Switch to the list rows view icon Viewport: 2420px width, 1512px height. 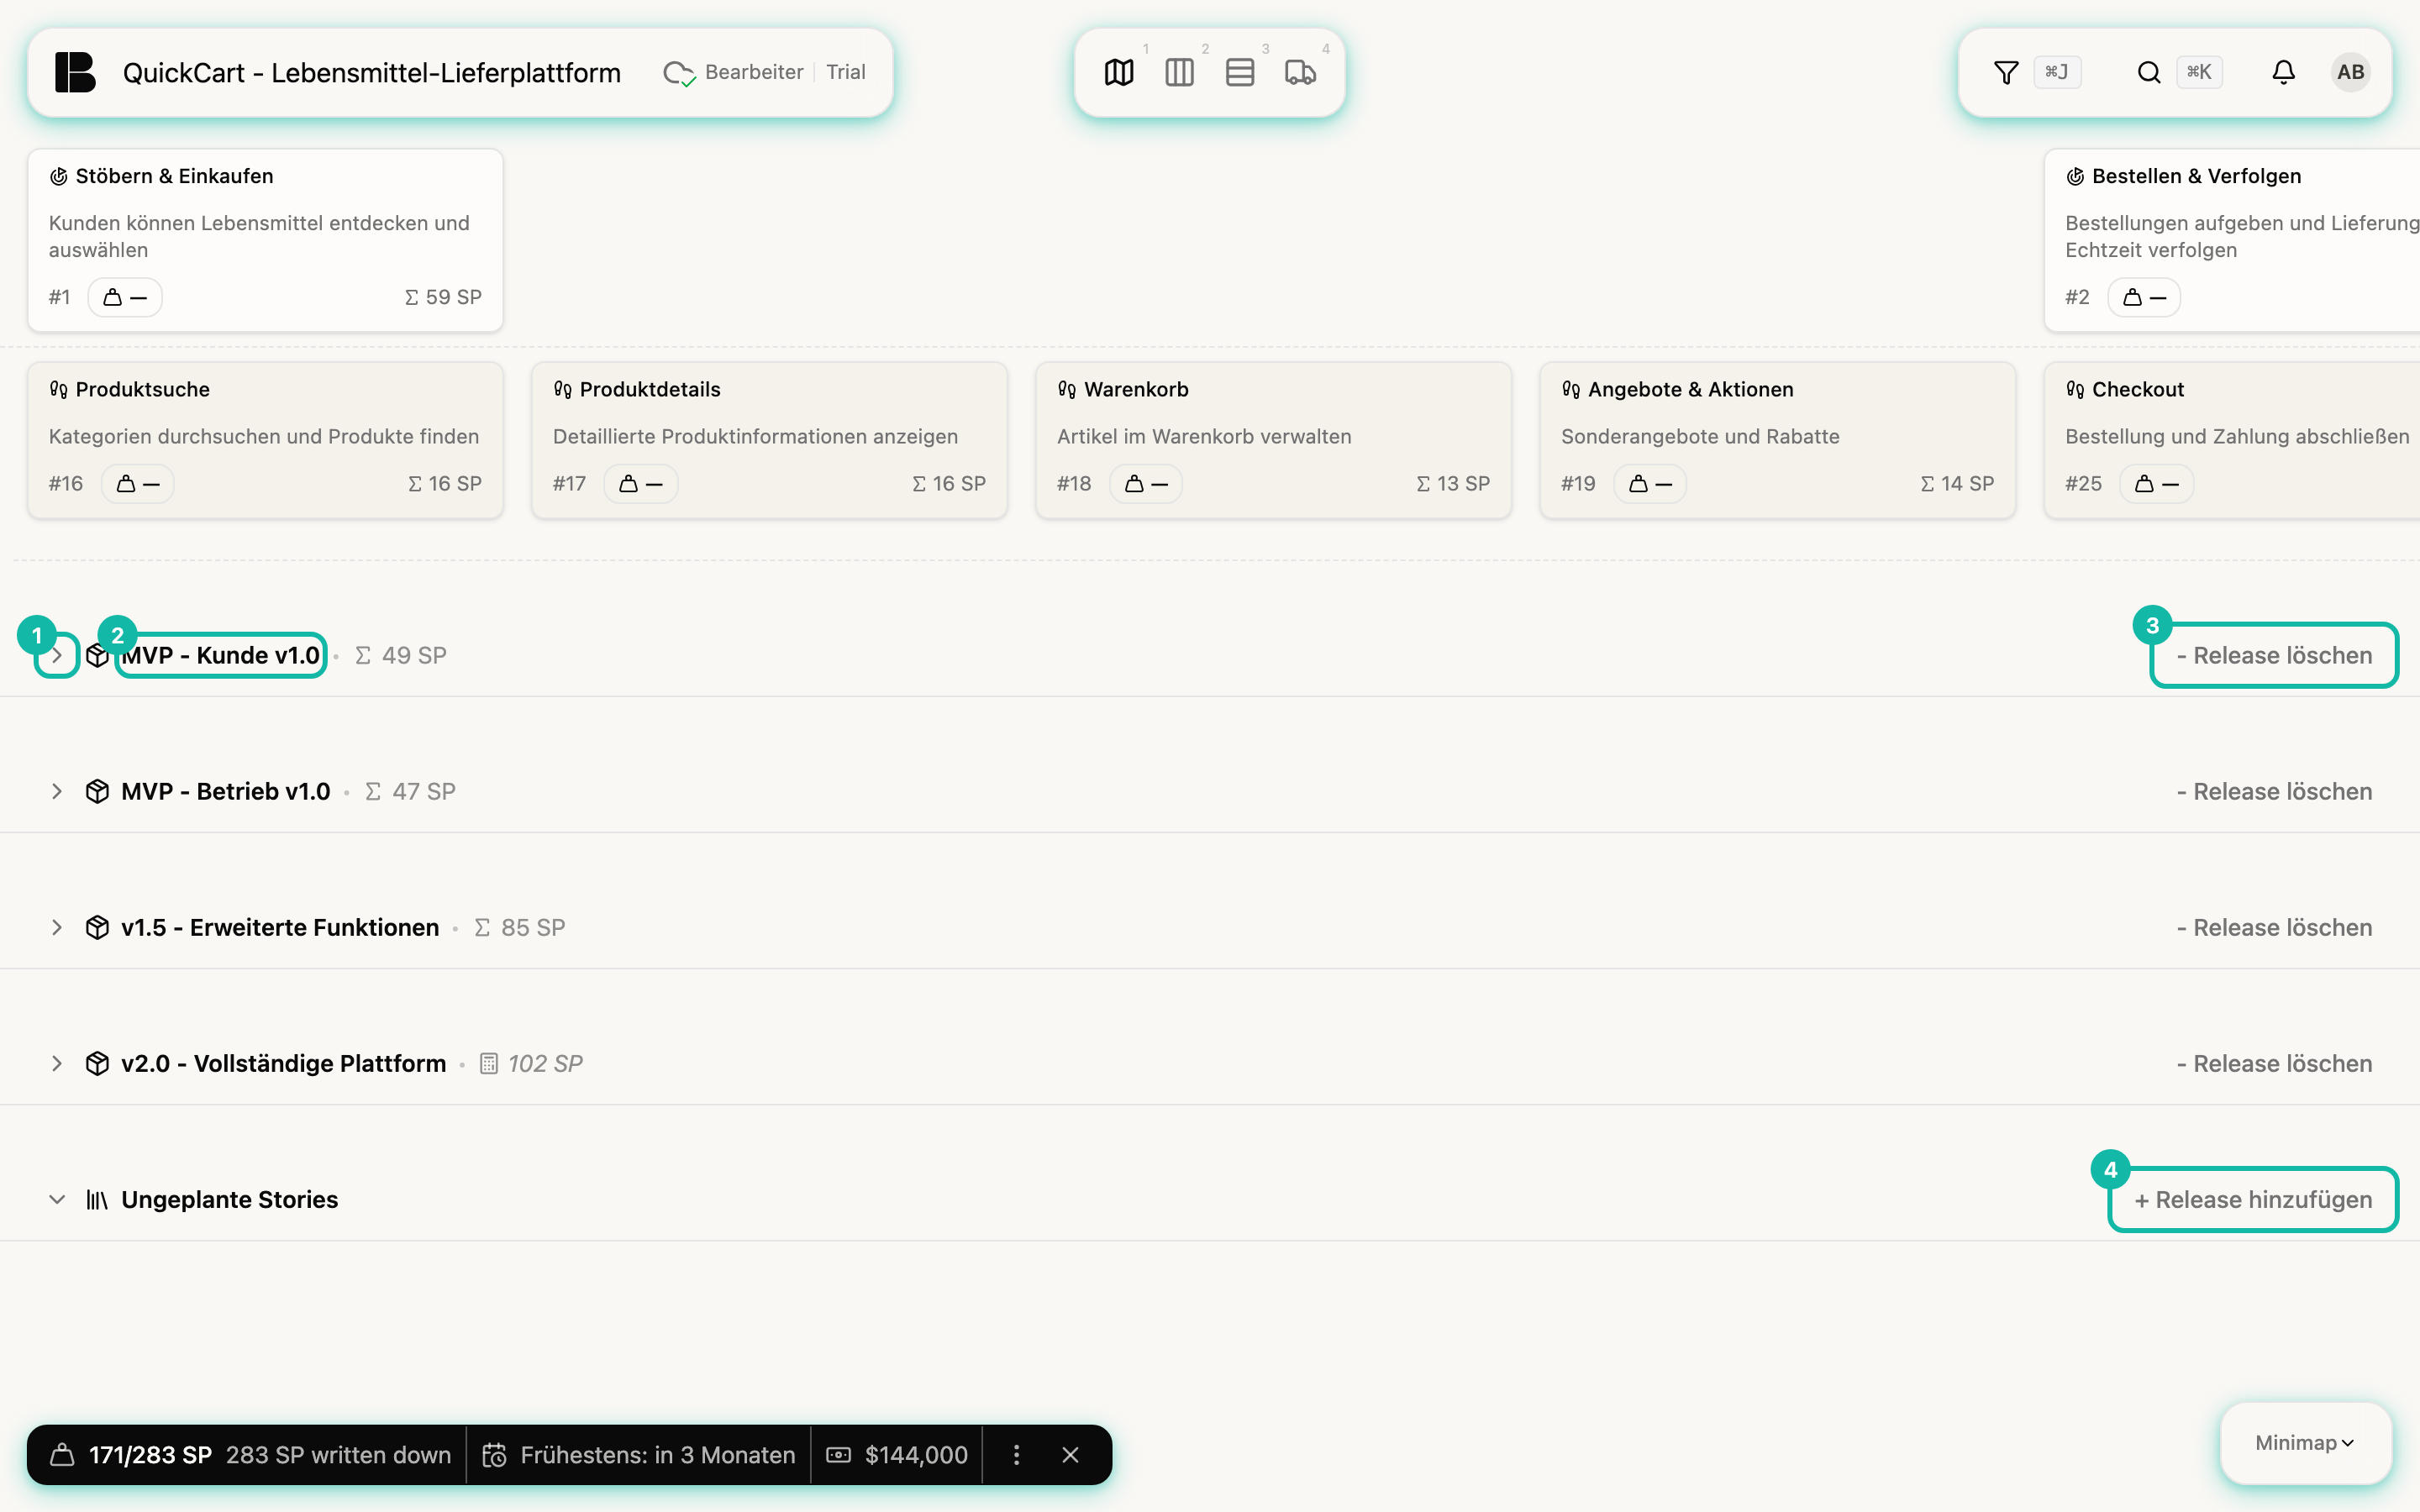[1239, 72]
